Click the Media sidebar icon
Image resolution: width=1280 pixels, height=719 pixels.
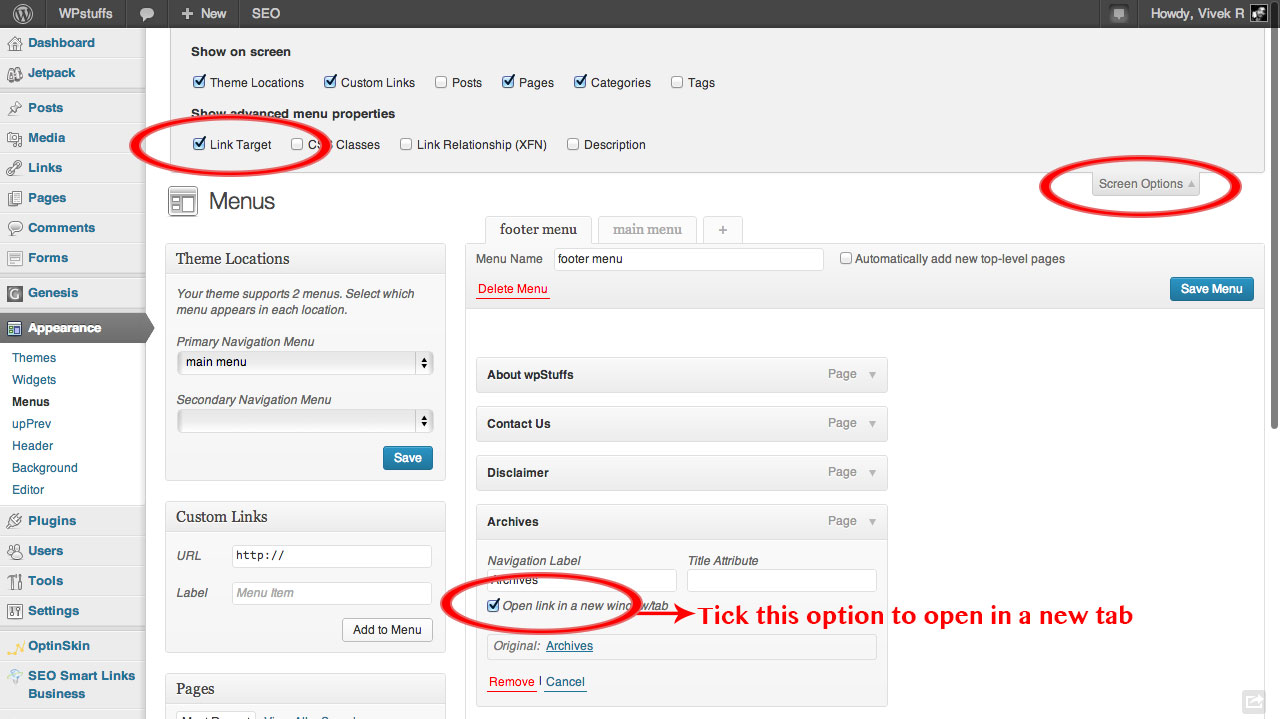pyautogui.click(x=14, y=138)
